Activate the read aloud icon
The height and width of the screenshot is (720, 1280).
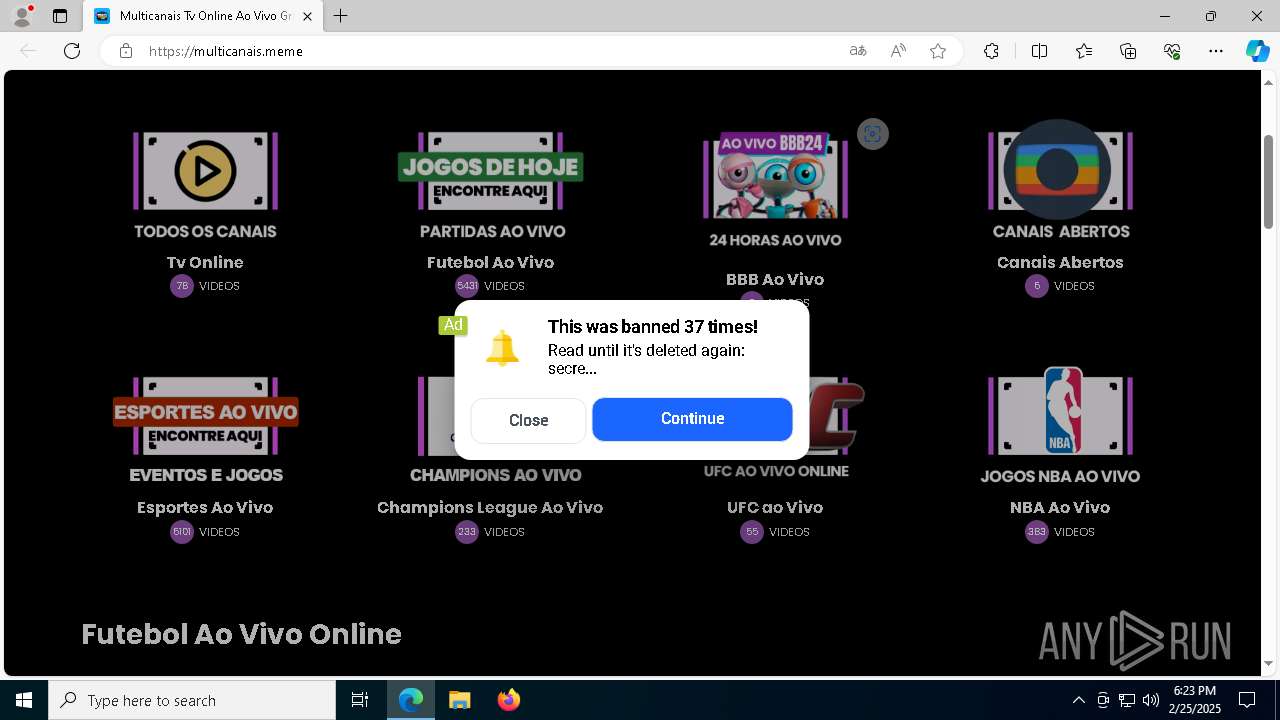[898, 51]
